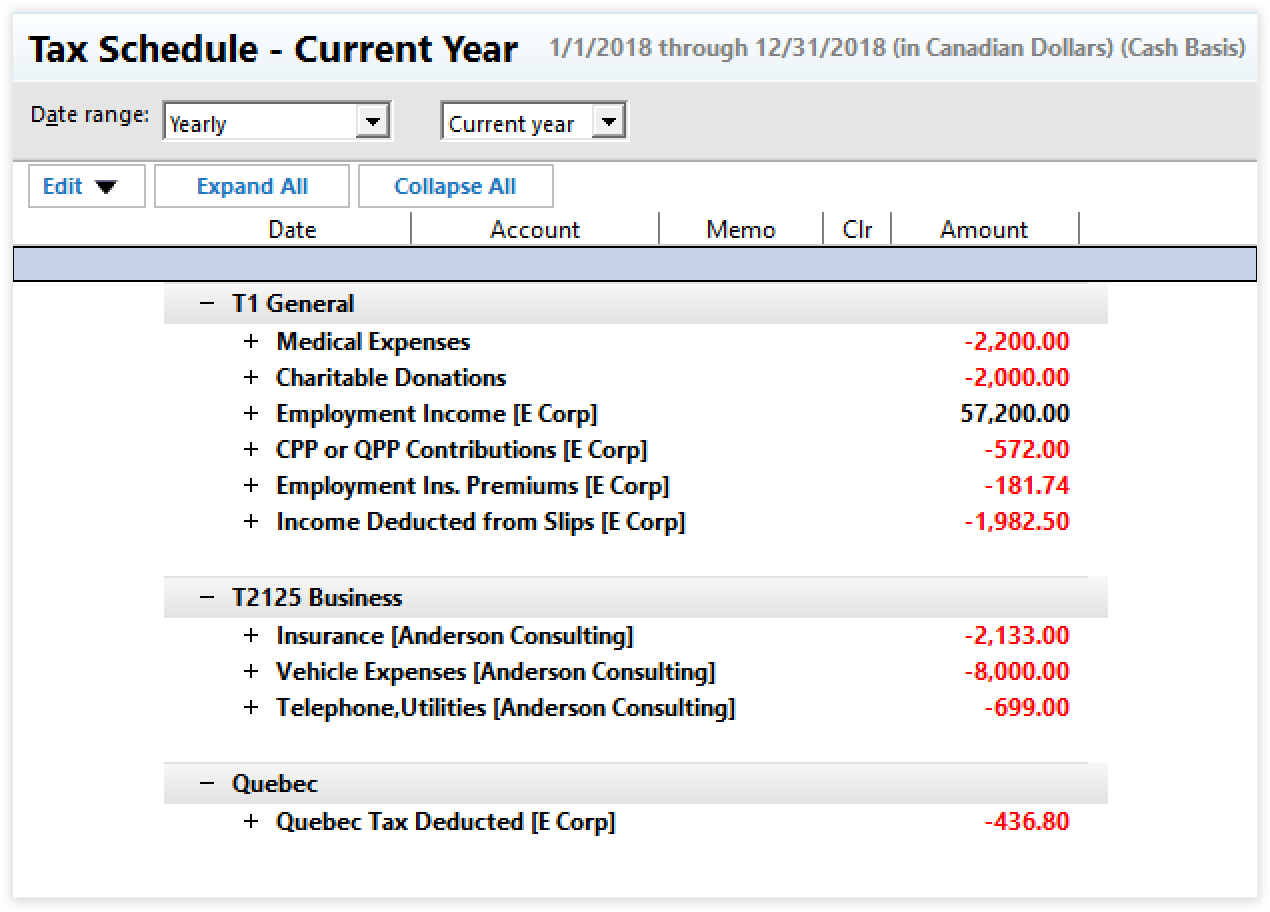This screenshot has width=1270, height=912.
Task: Open the Current year dropdown
Action: [x=608, y=123]
